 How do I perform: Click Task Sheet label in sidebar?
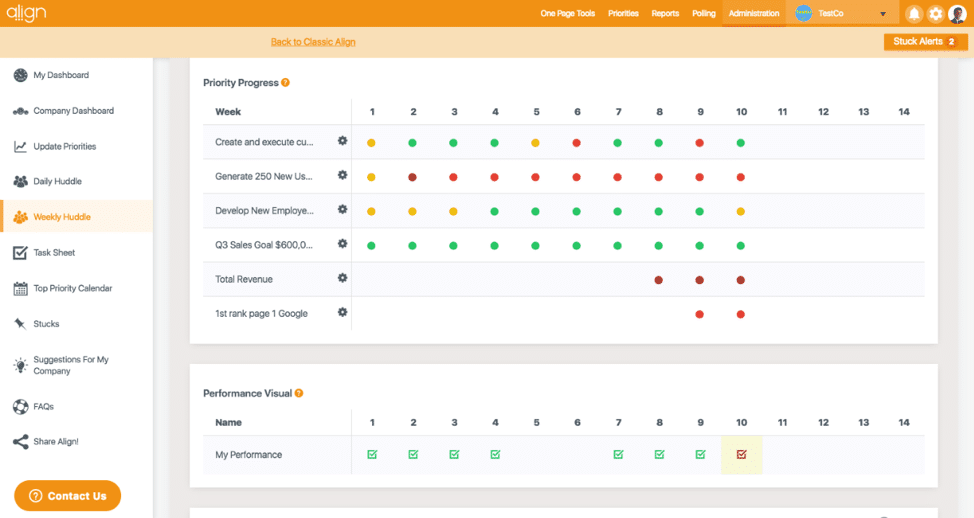(x=54, y=253)
